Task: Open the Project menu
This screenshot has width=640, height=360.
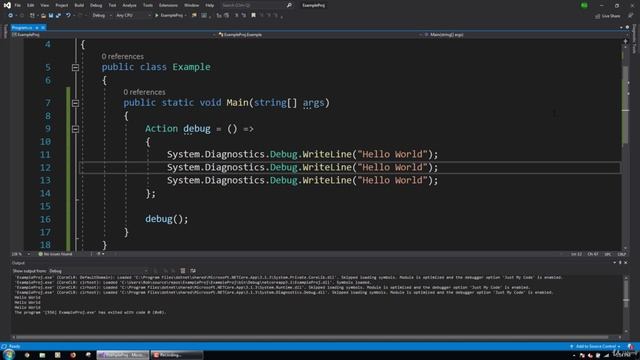Action: coord(62,5)
